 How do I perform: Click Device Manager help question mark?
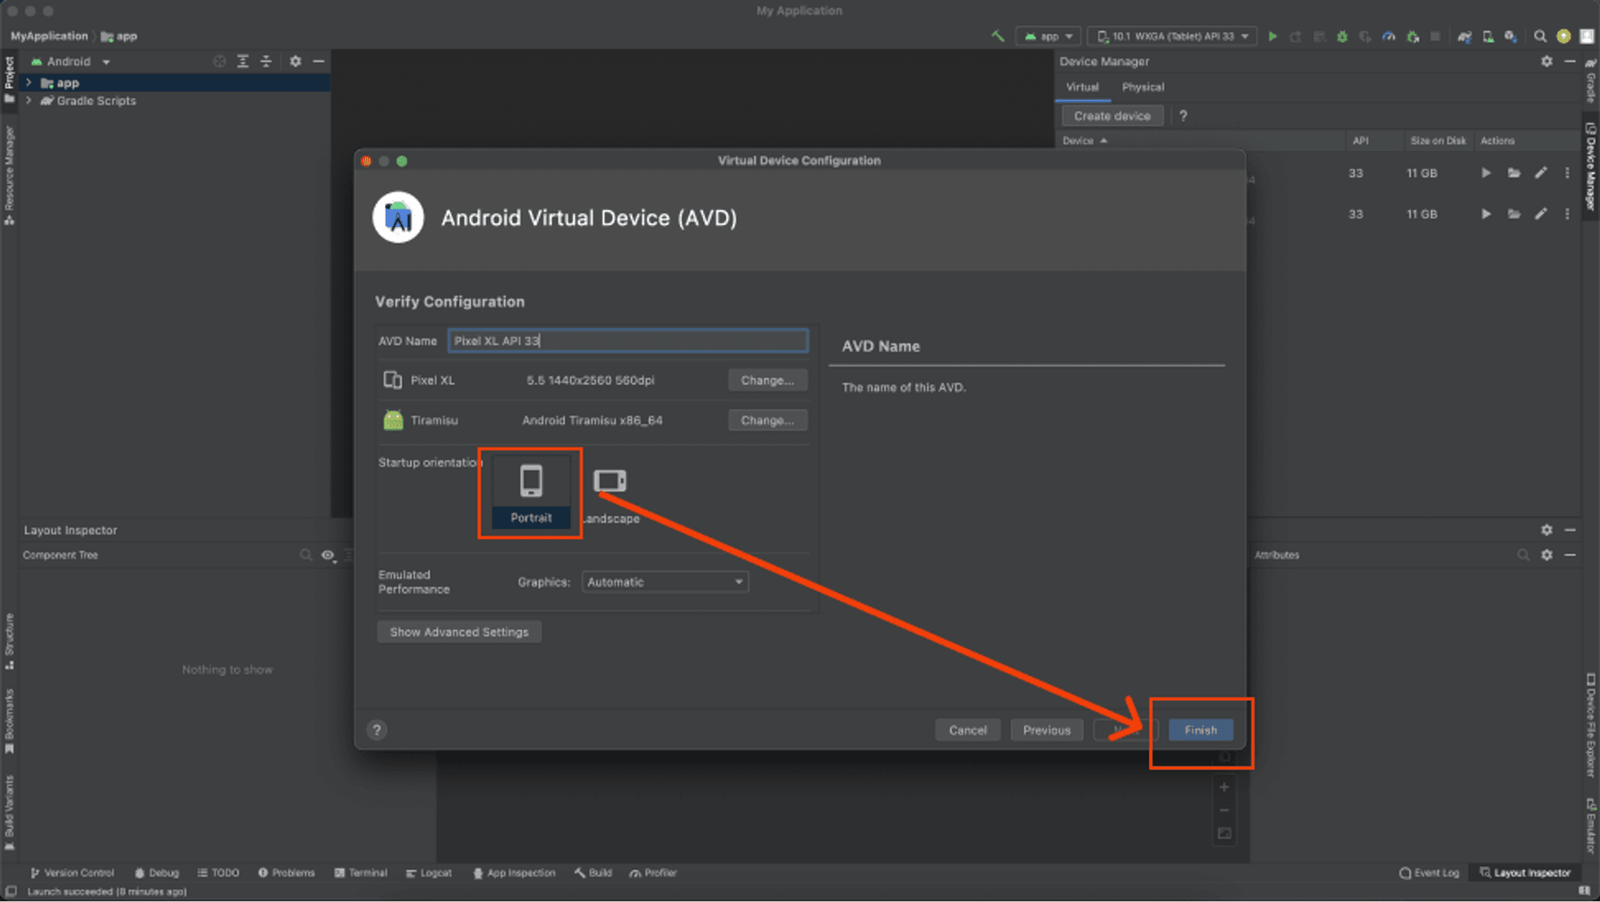(1183, 116)
